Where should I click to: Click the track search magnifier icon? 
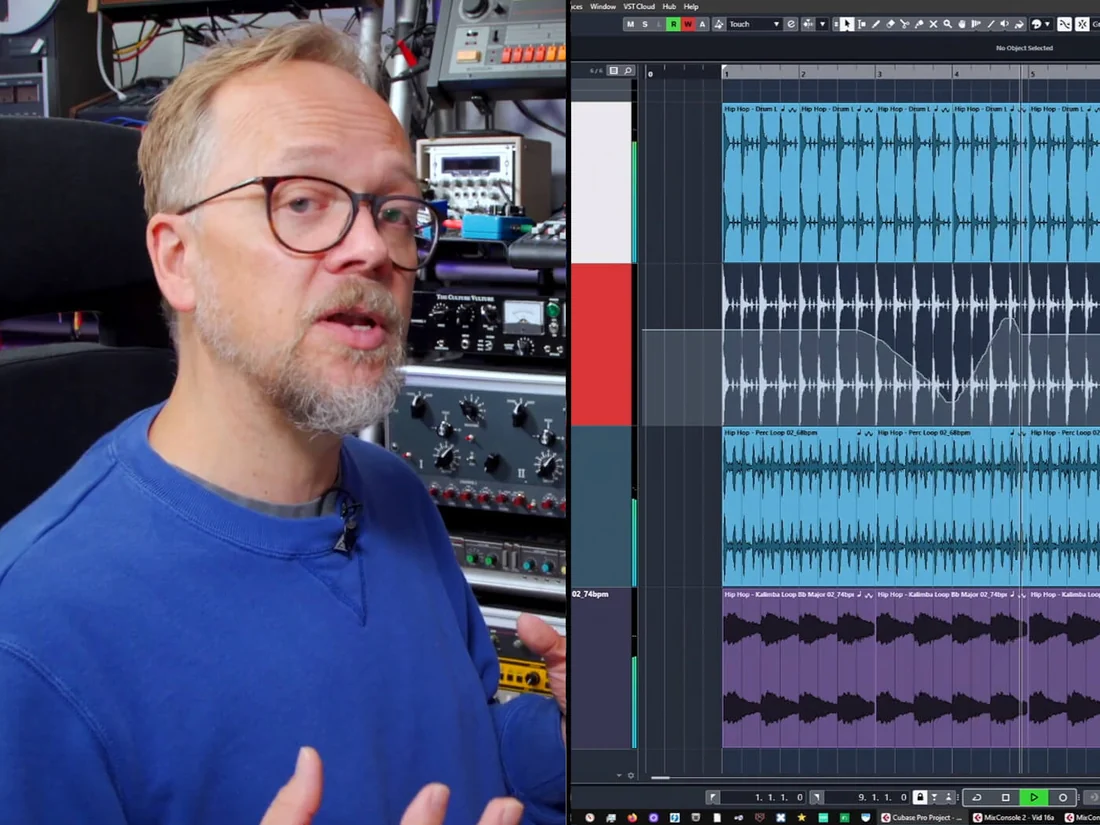[628, 71]
